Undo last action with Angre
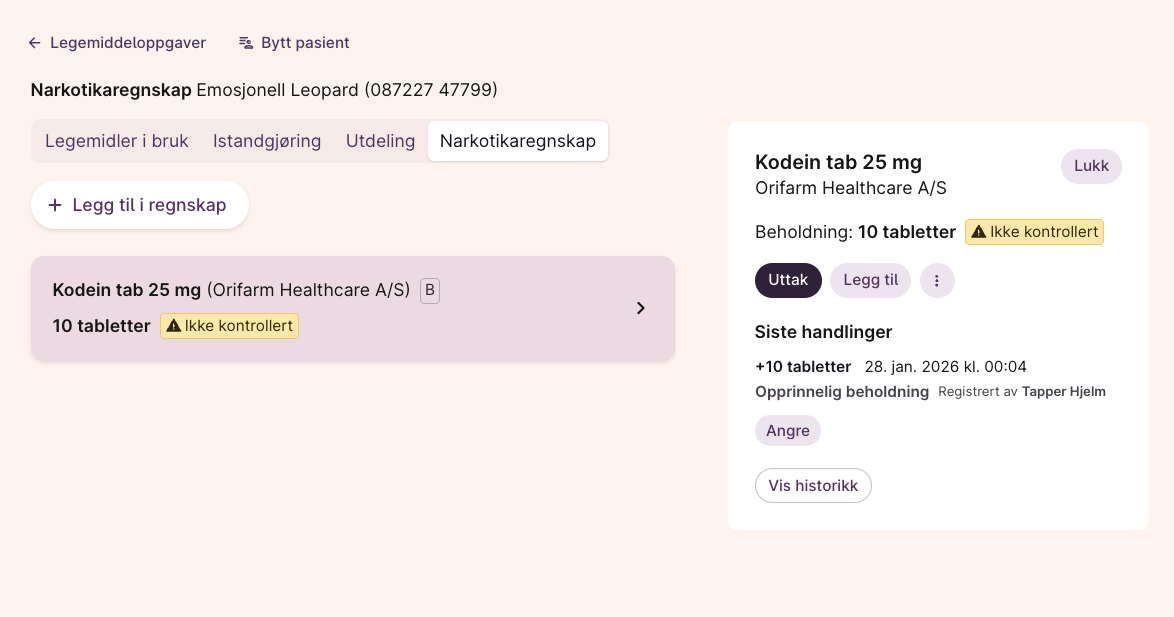The image size is (1174, 617). tap(788, 431)
